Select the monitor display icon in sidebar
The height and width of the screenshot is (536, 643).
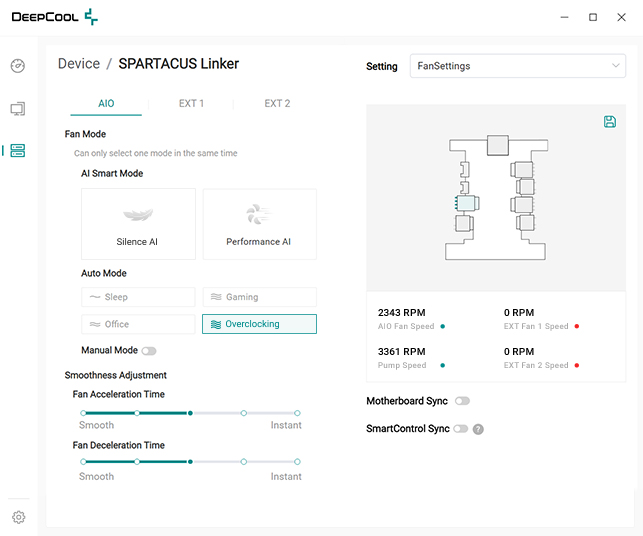coord(18,108)
